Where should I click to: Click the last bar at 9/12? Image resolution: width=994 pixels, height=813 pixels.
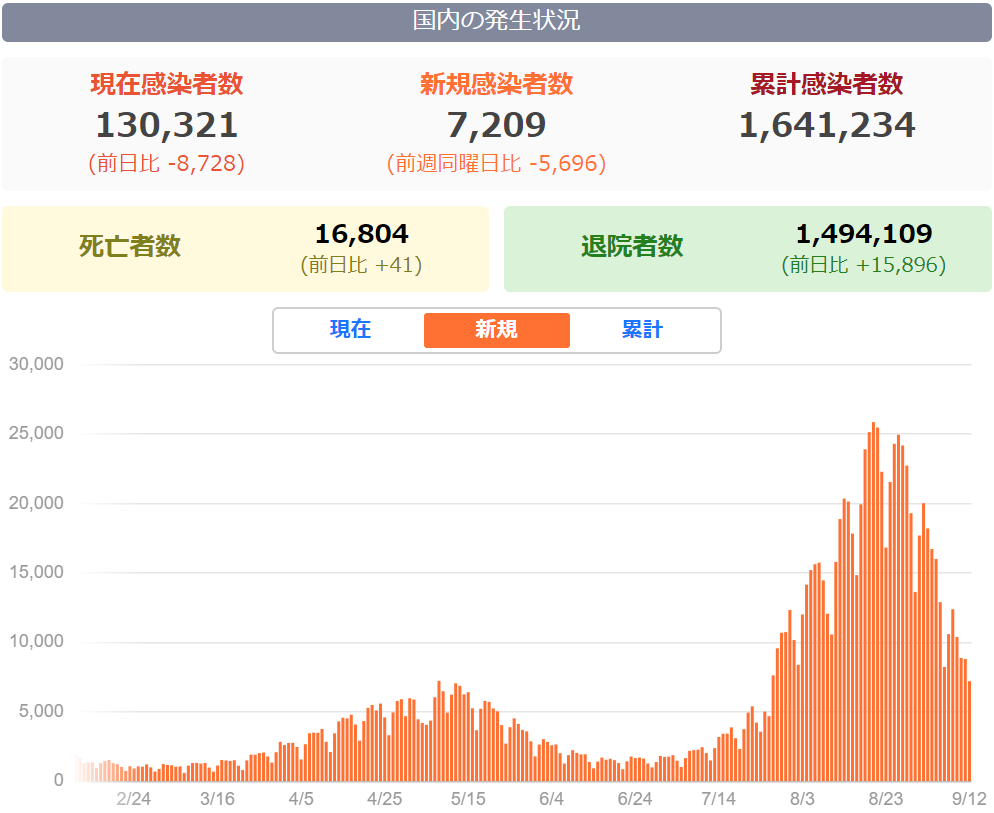(969, 731)
